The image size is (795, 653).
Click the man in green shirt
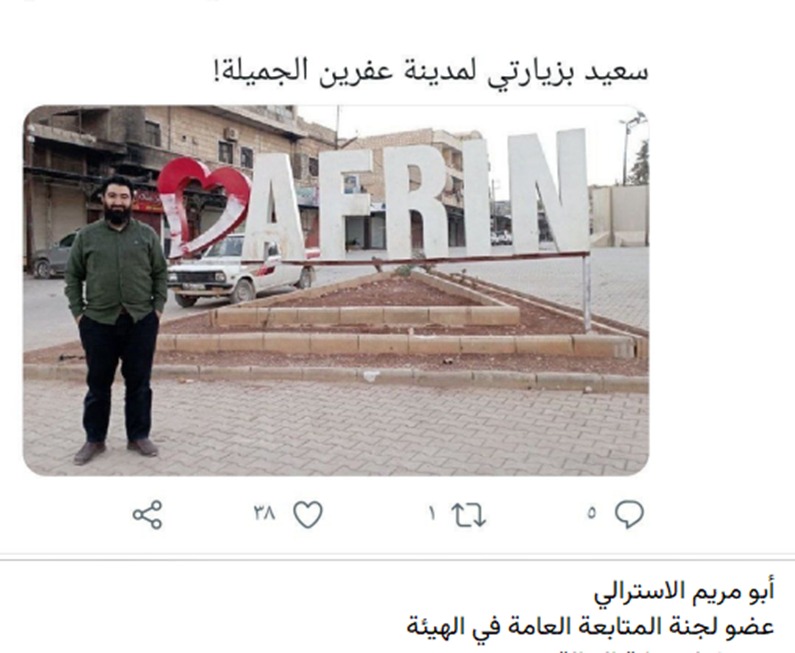point(116,320)
